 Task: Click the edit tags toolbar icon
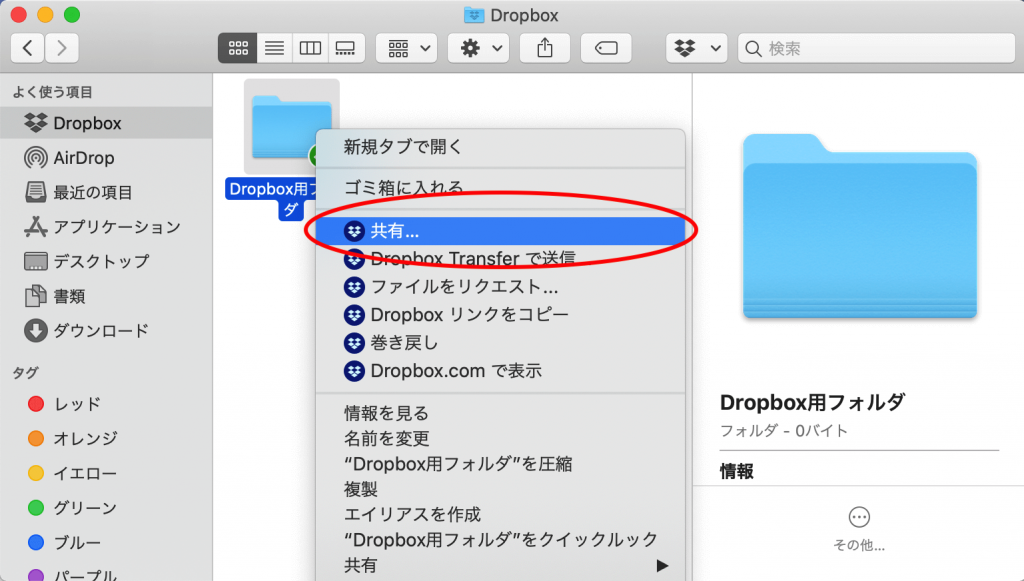(x=606, y=48)
